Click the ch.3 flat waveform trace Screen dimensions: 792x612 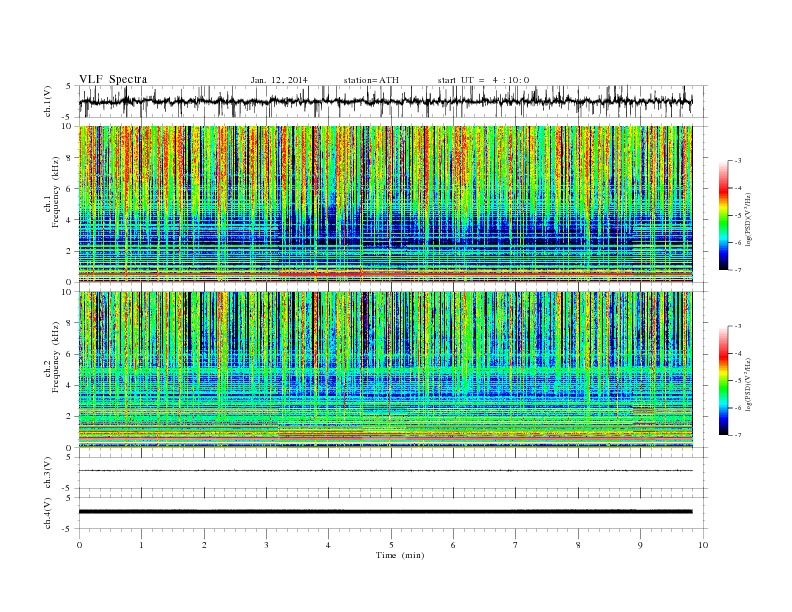[385, 471]
